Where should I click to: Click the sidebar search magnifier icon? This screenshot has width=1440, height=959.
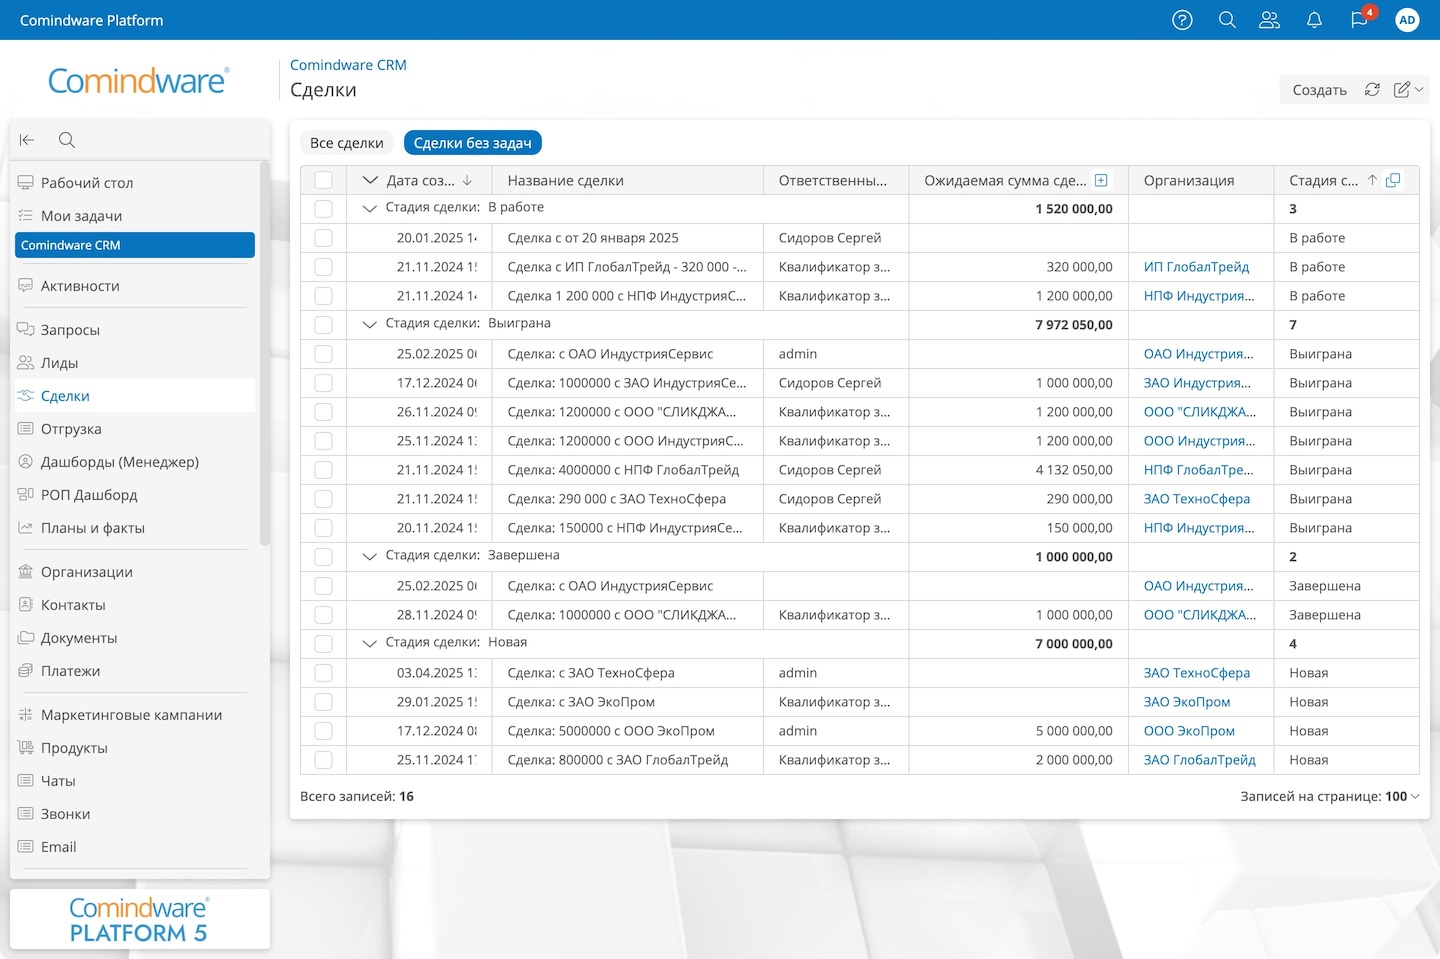click(67, 140)
